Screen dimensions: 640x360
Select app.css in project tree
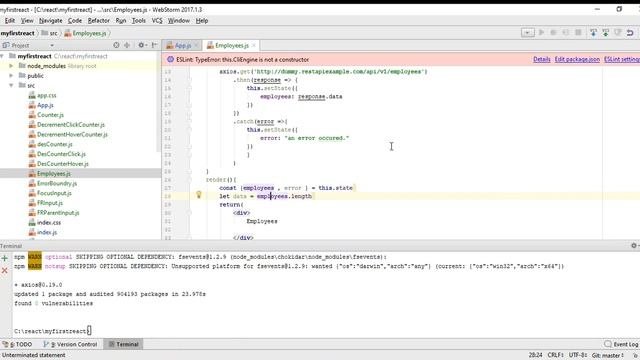click(47, 95)
